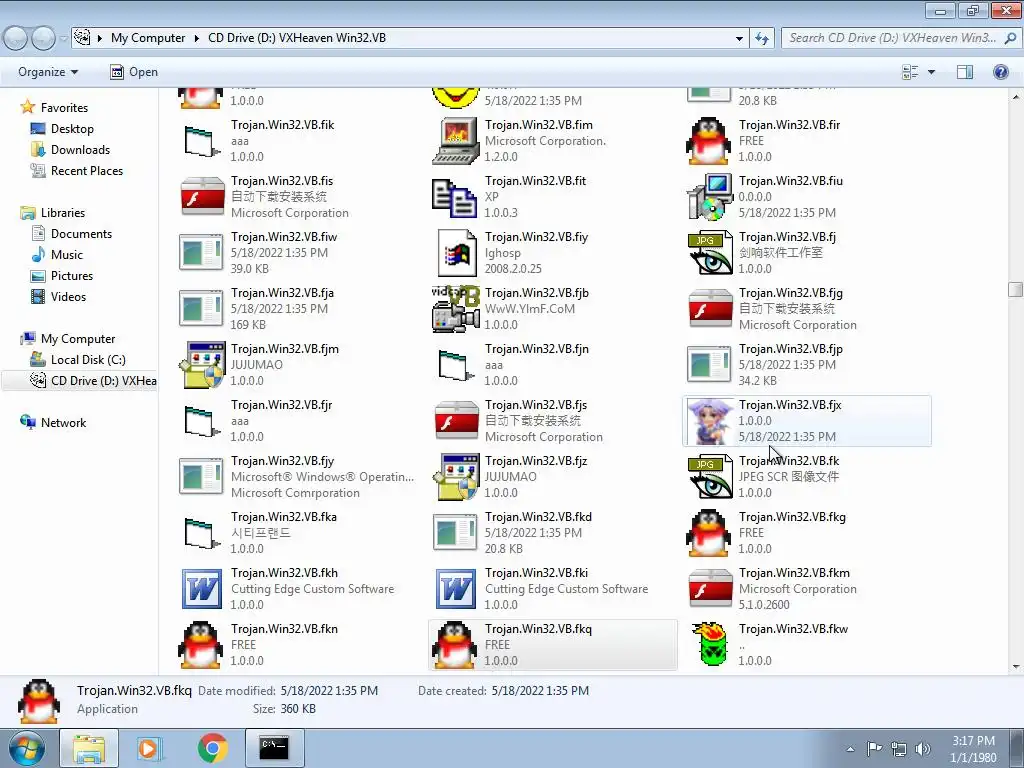This screenshot has height=768, width=1024.
Task: Open the Documents library
Action: tap(81, 234)
